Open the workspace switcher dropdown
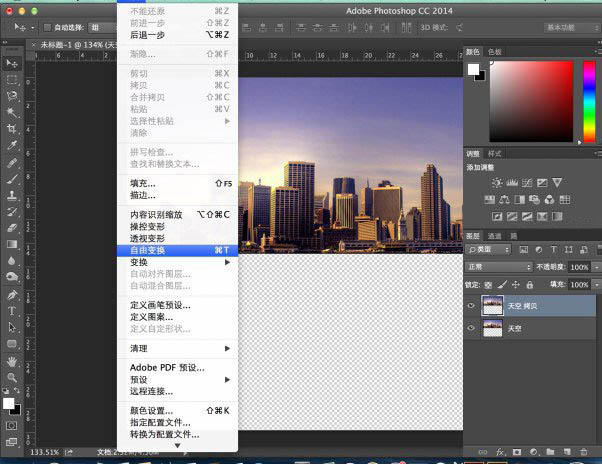 coord(571,27)
